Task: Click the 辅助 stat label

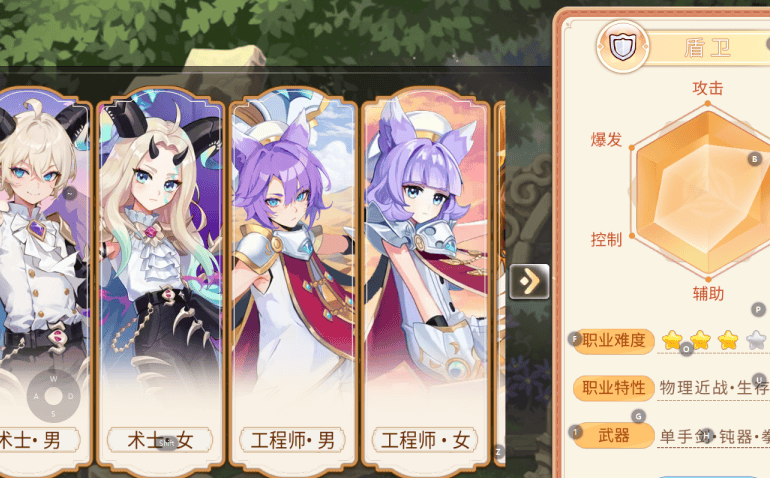Action: (708, 294)
